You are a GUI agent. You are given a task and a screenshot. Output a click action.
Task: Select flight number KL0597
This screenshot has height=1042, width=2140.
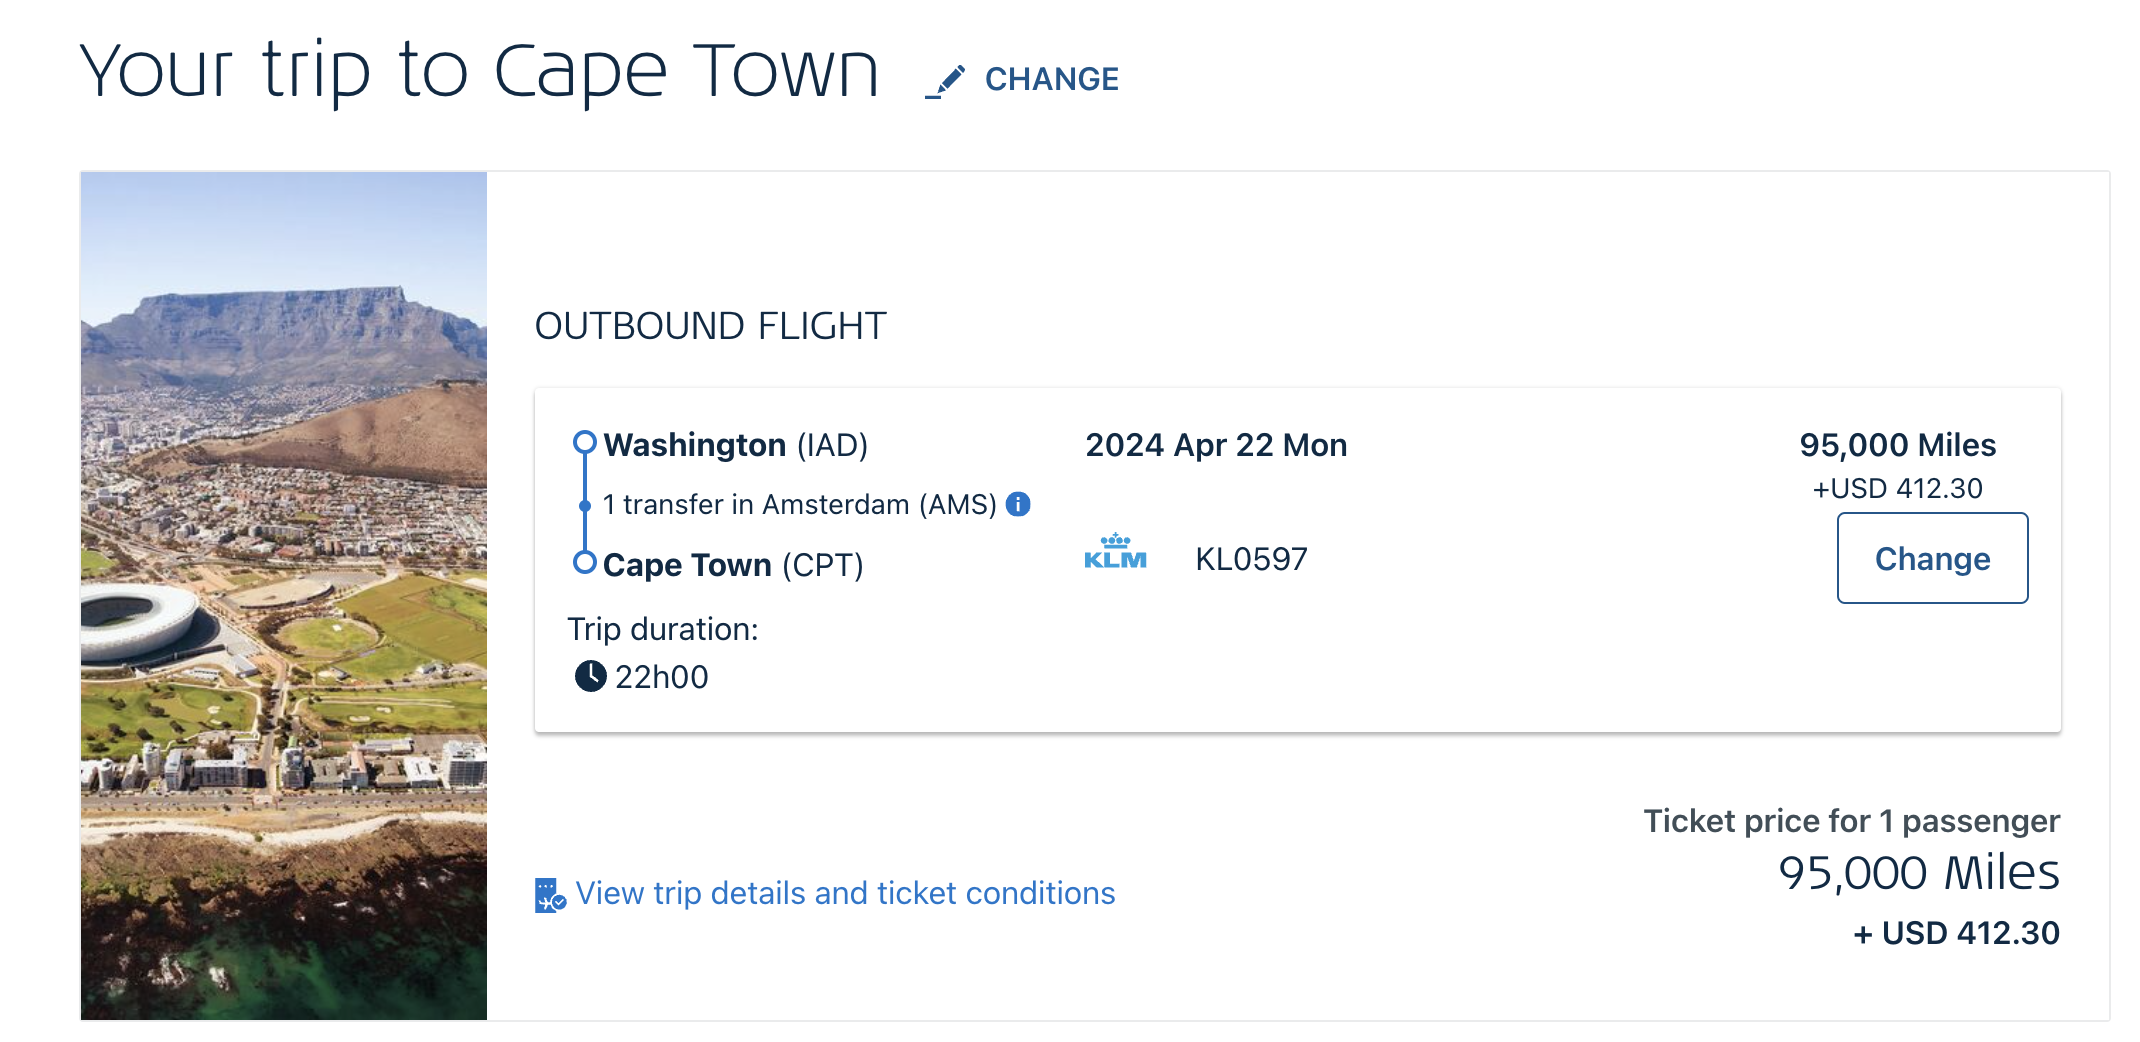1251,558
